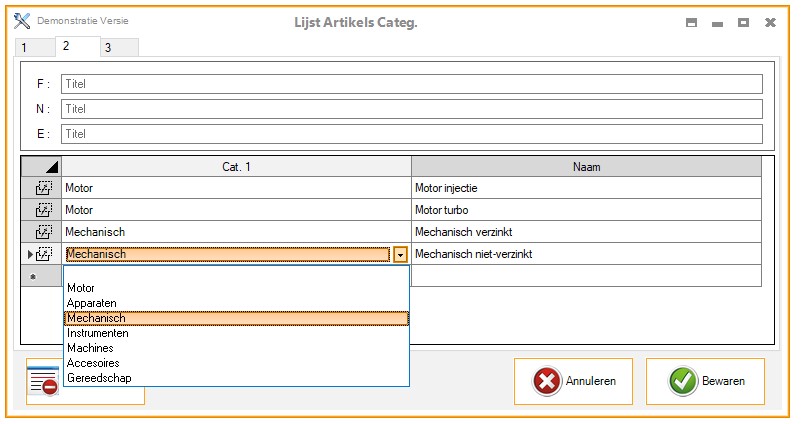This screenshot has width=801, height=424.
Task: Select Instrumenten from the dropdown options
Action: coord(97,333)
